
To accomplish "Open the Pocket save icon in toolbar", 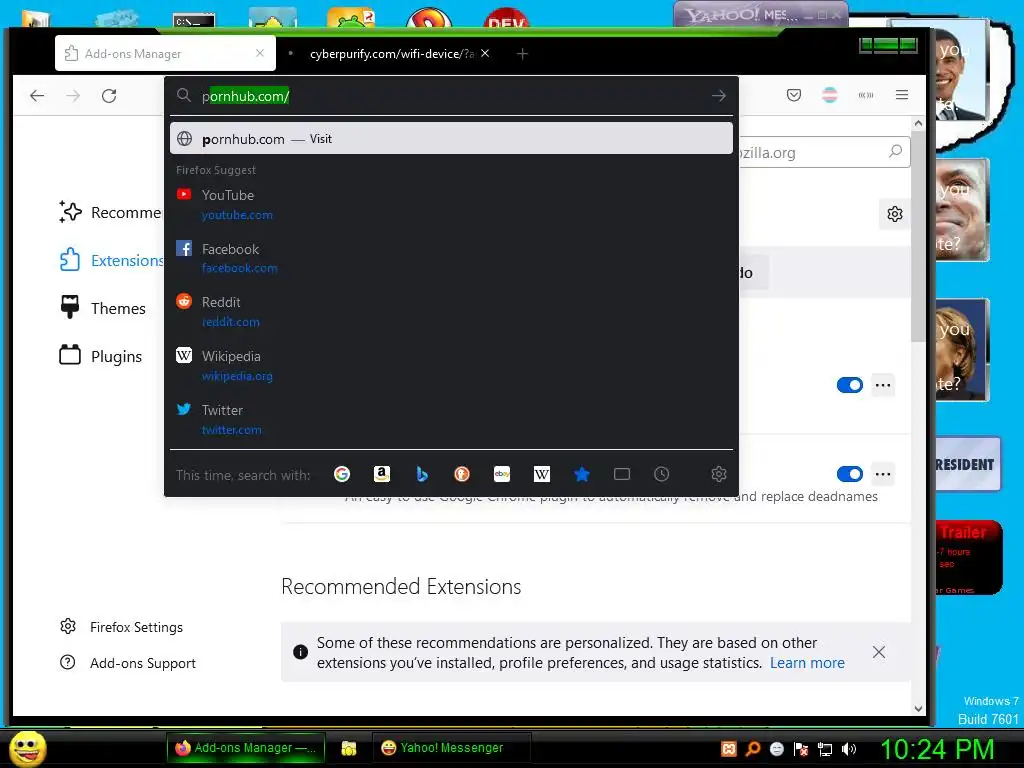I will point(793,95).
